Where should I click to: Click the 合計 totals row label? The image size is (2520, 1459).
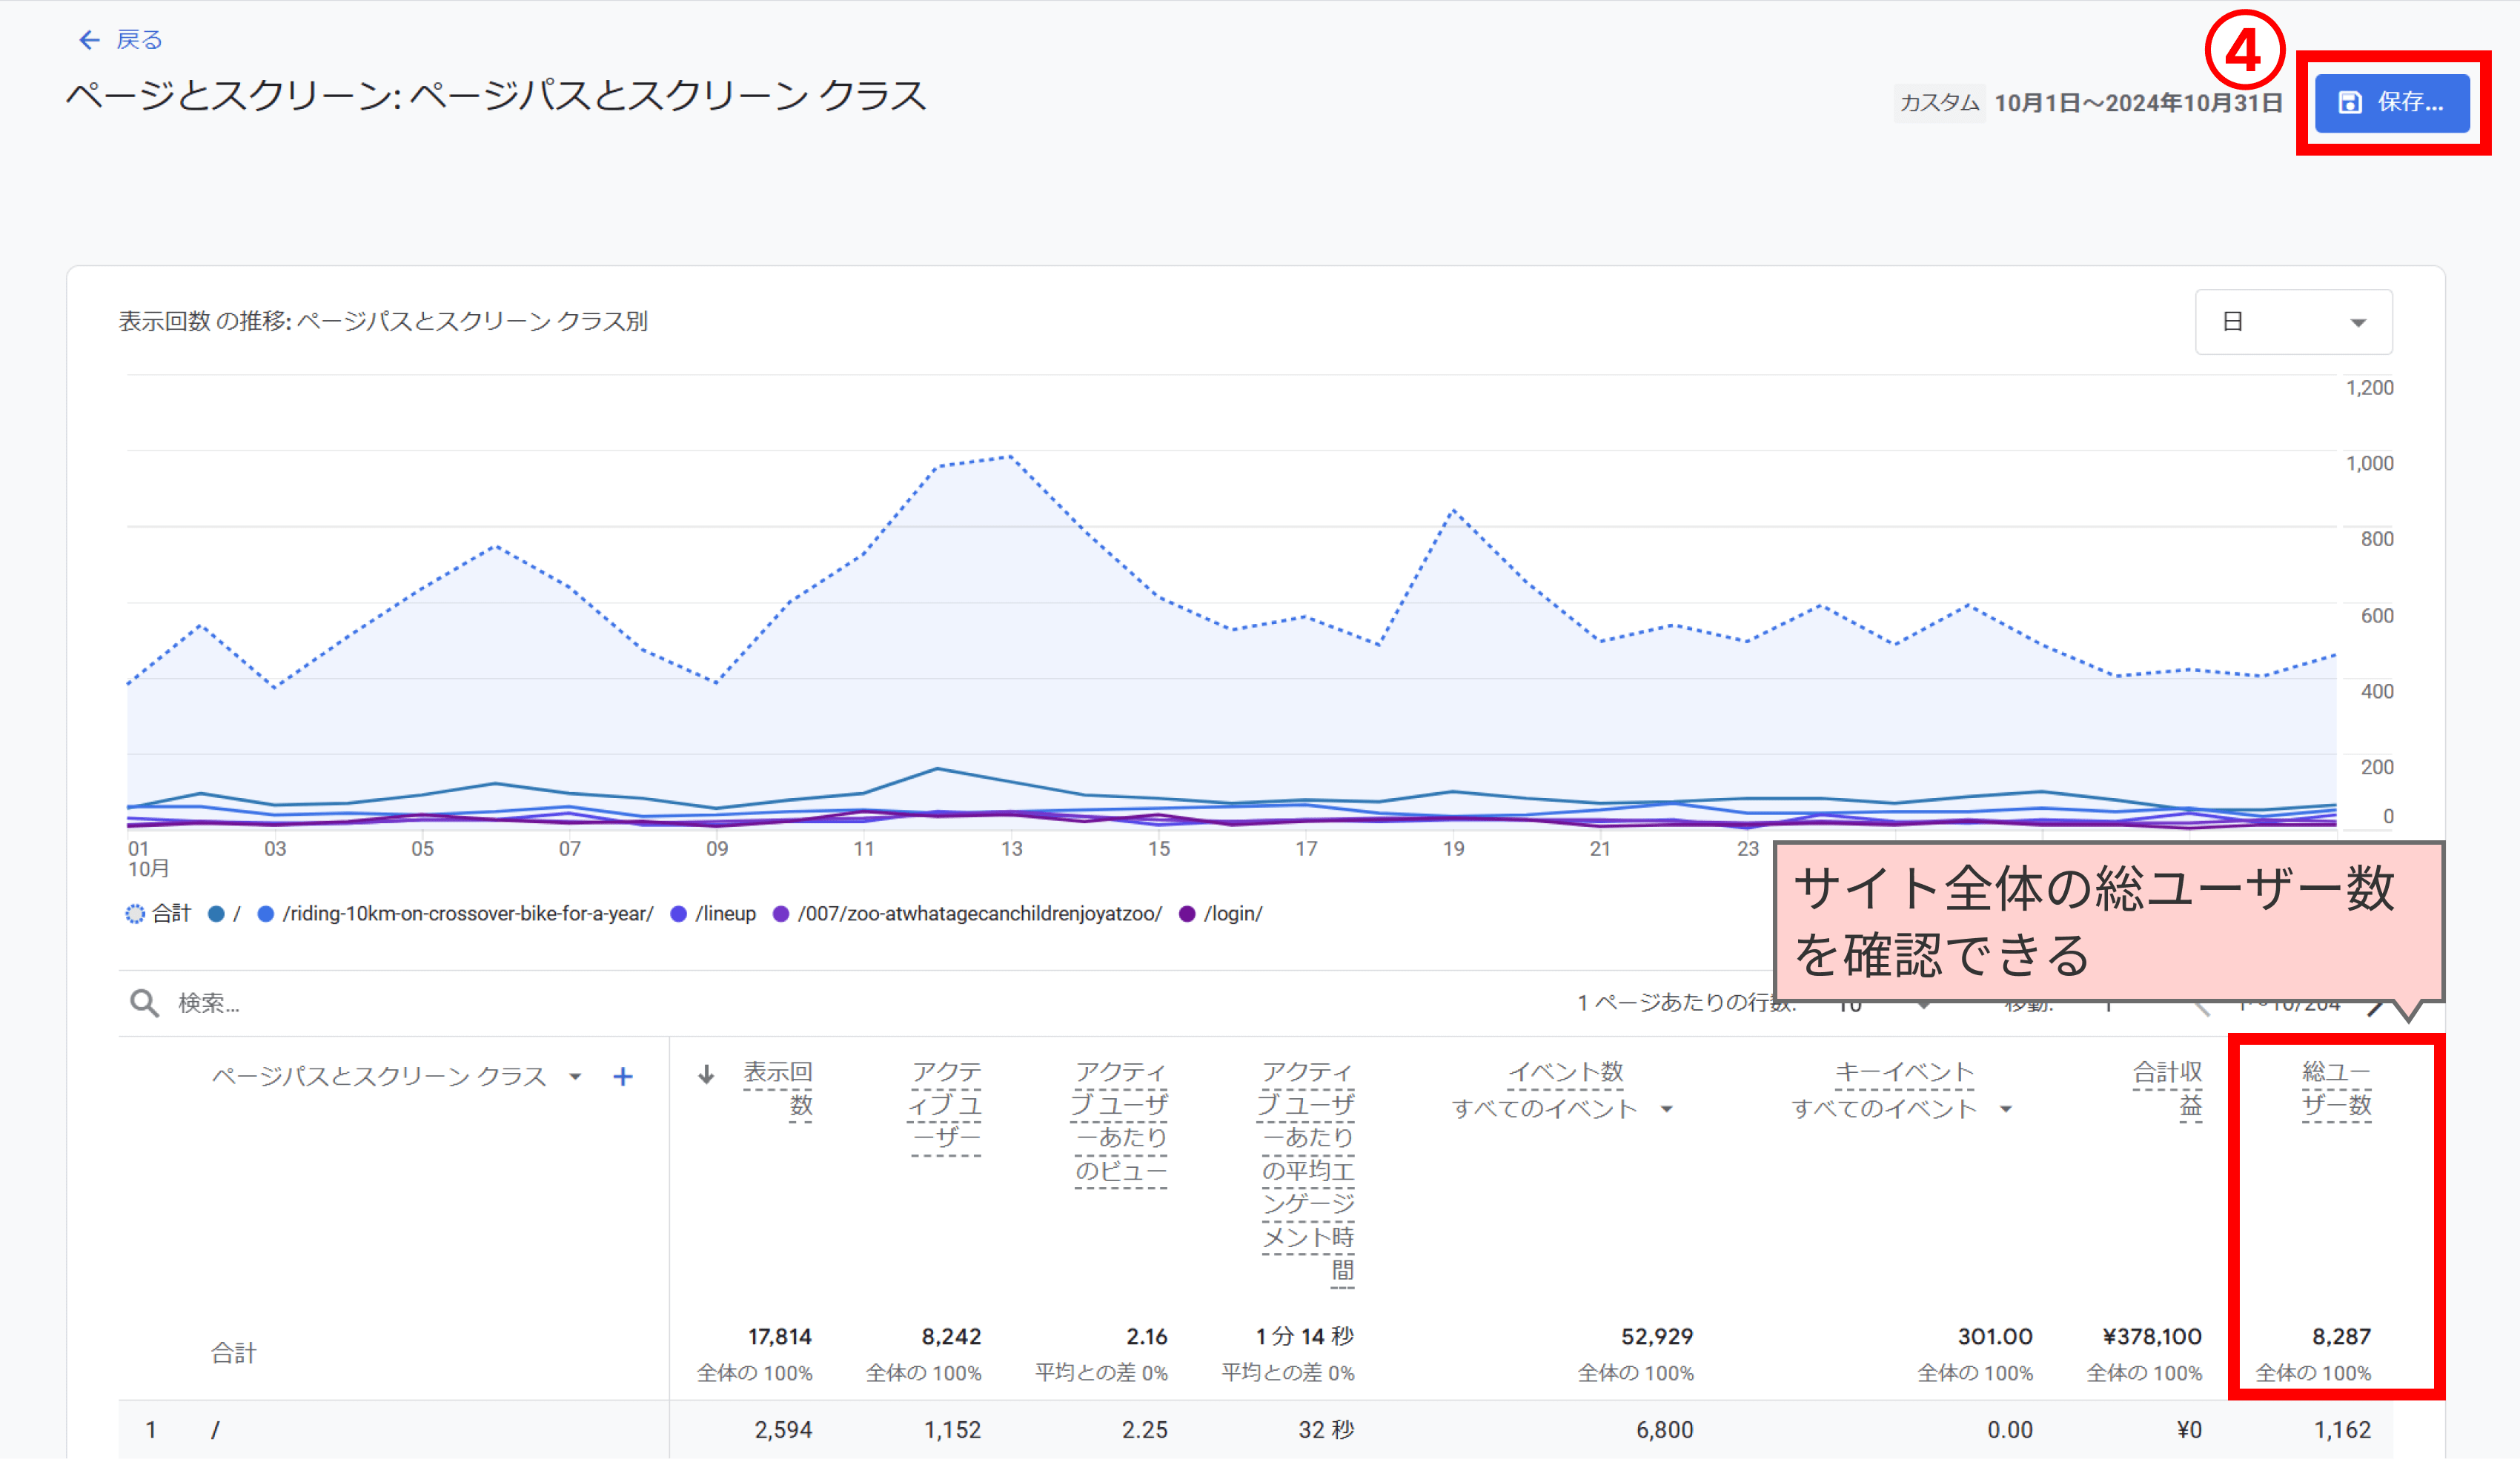234,1353
